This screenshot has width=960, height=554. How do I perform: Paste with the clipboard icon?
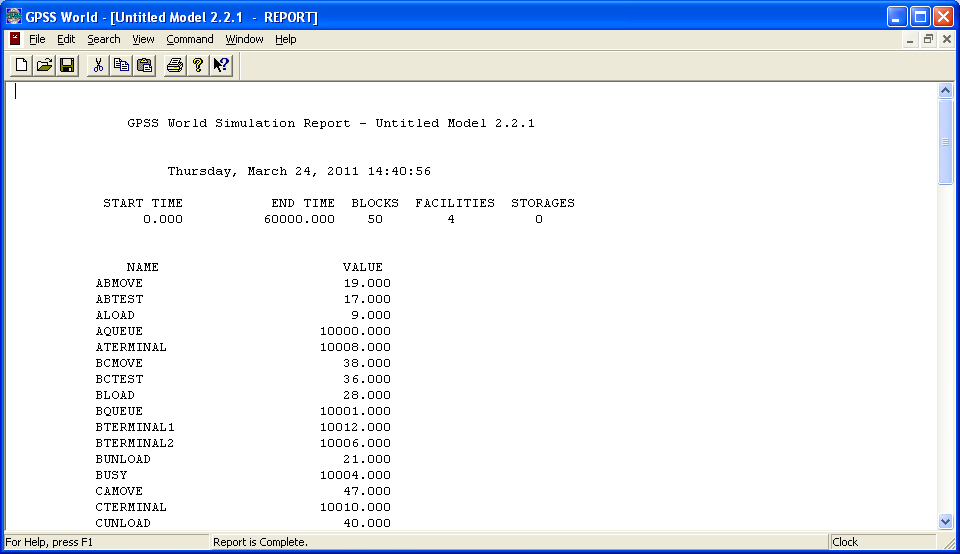coord(144,65)
